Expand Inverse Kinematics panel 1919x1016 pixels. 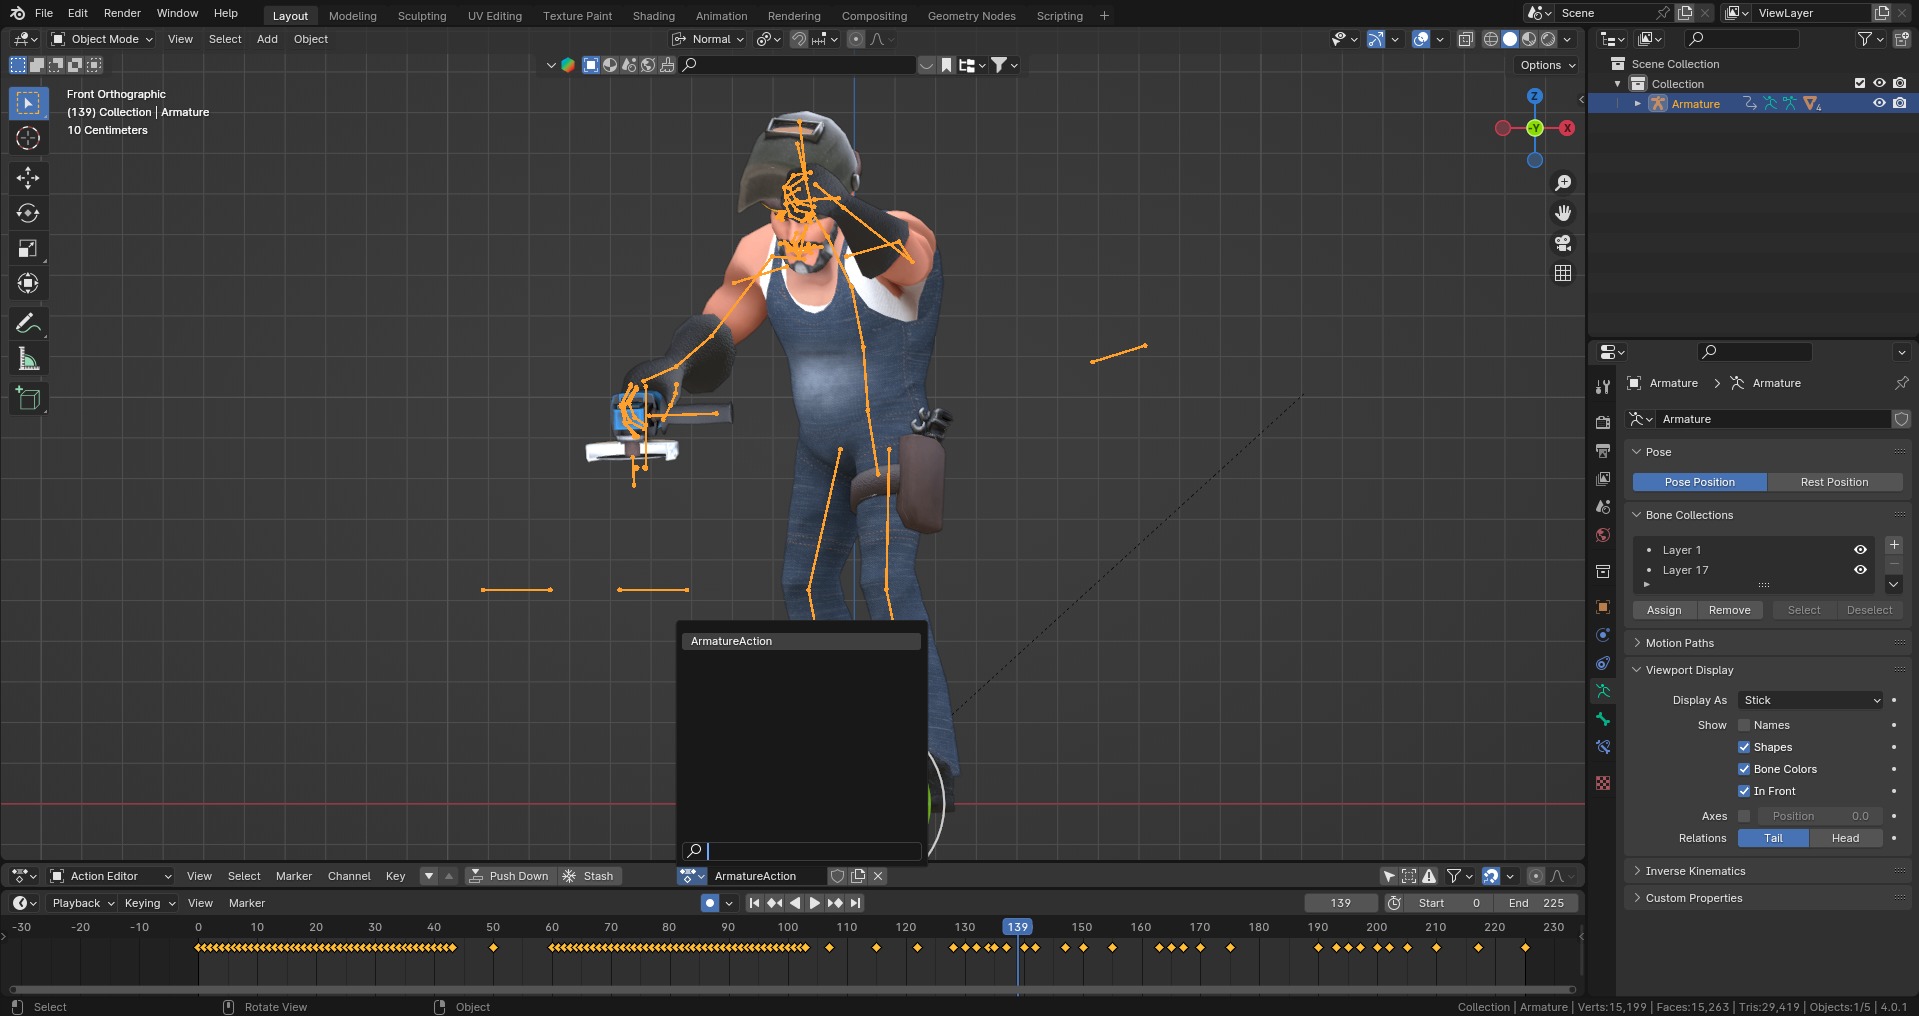tap(1696, 871)
